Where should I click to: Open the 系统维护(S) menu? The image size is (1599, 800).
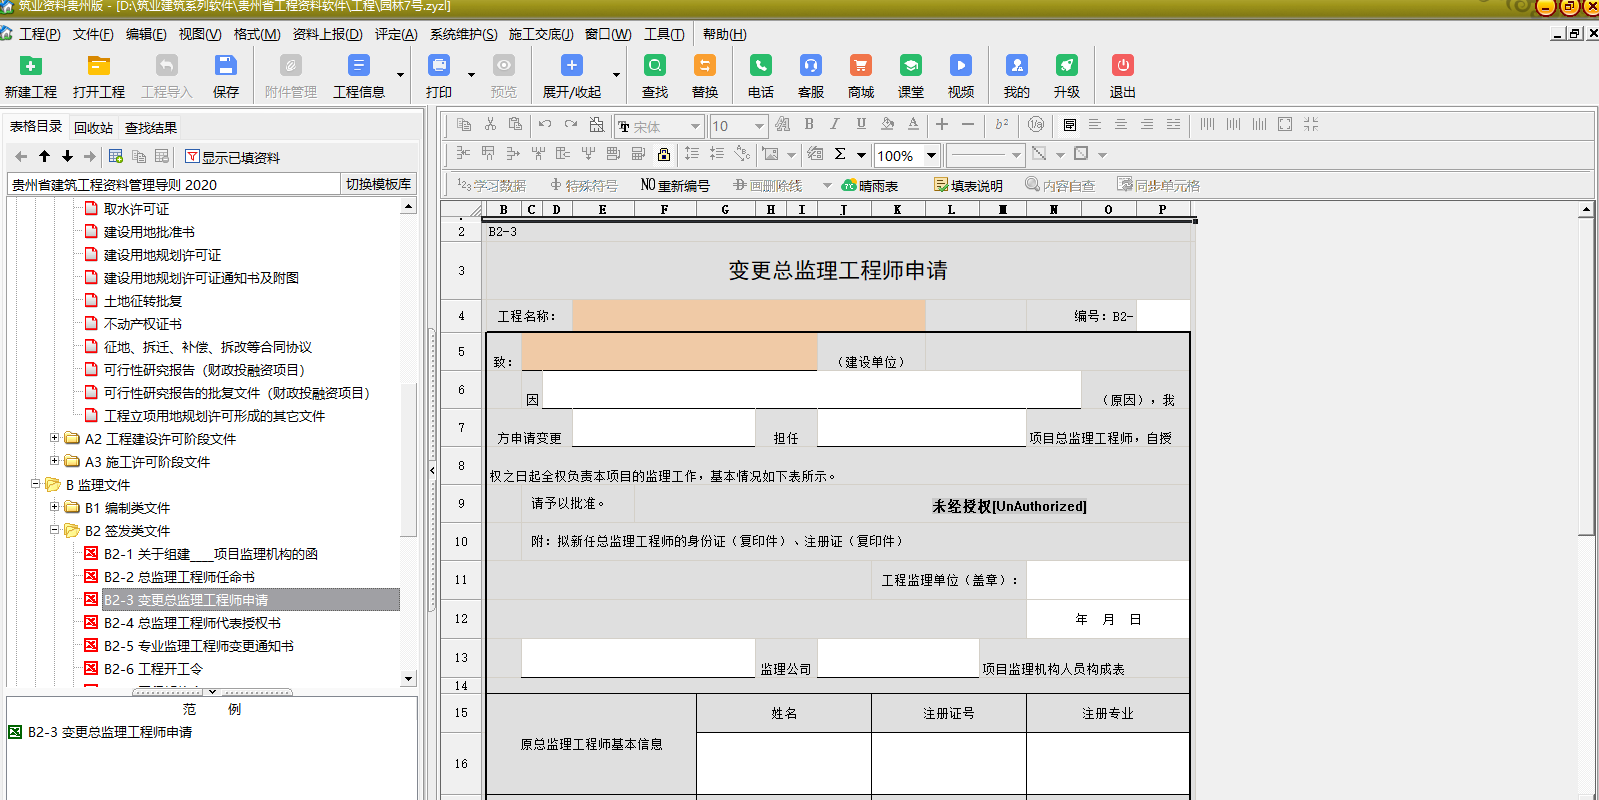click(463, 34)
